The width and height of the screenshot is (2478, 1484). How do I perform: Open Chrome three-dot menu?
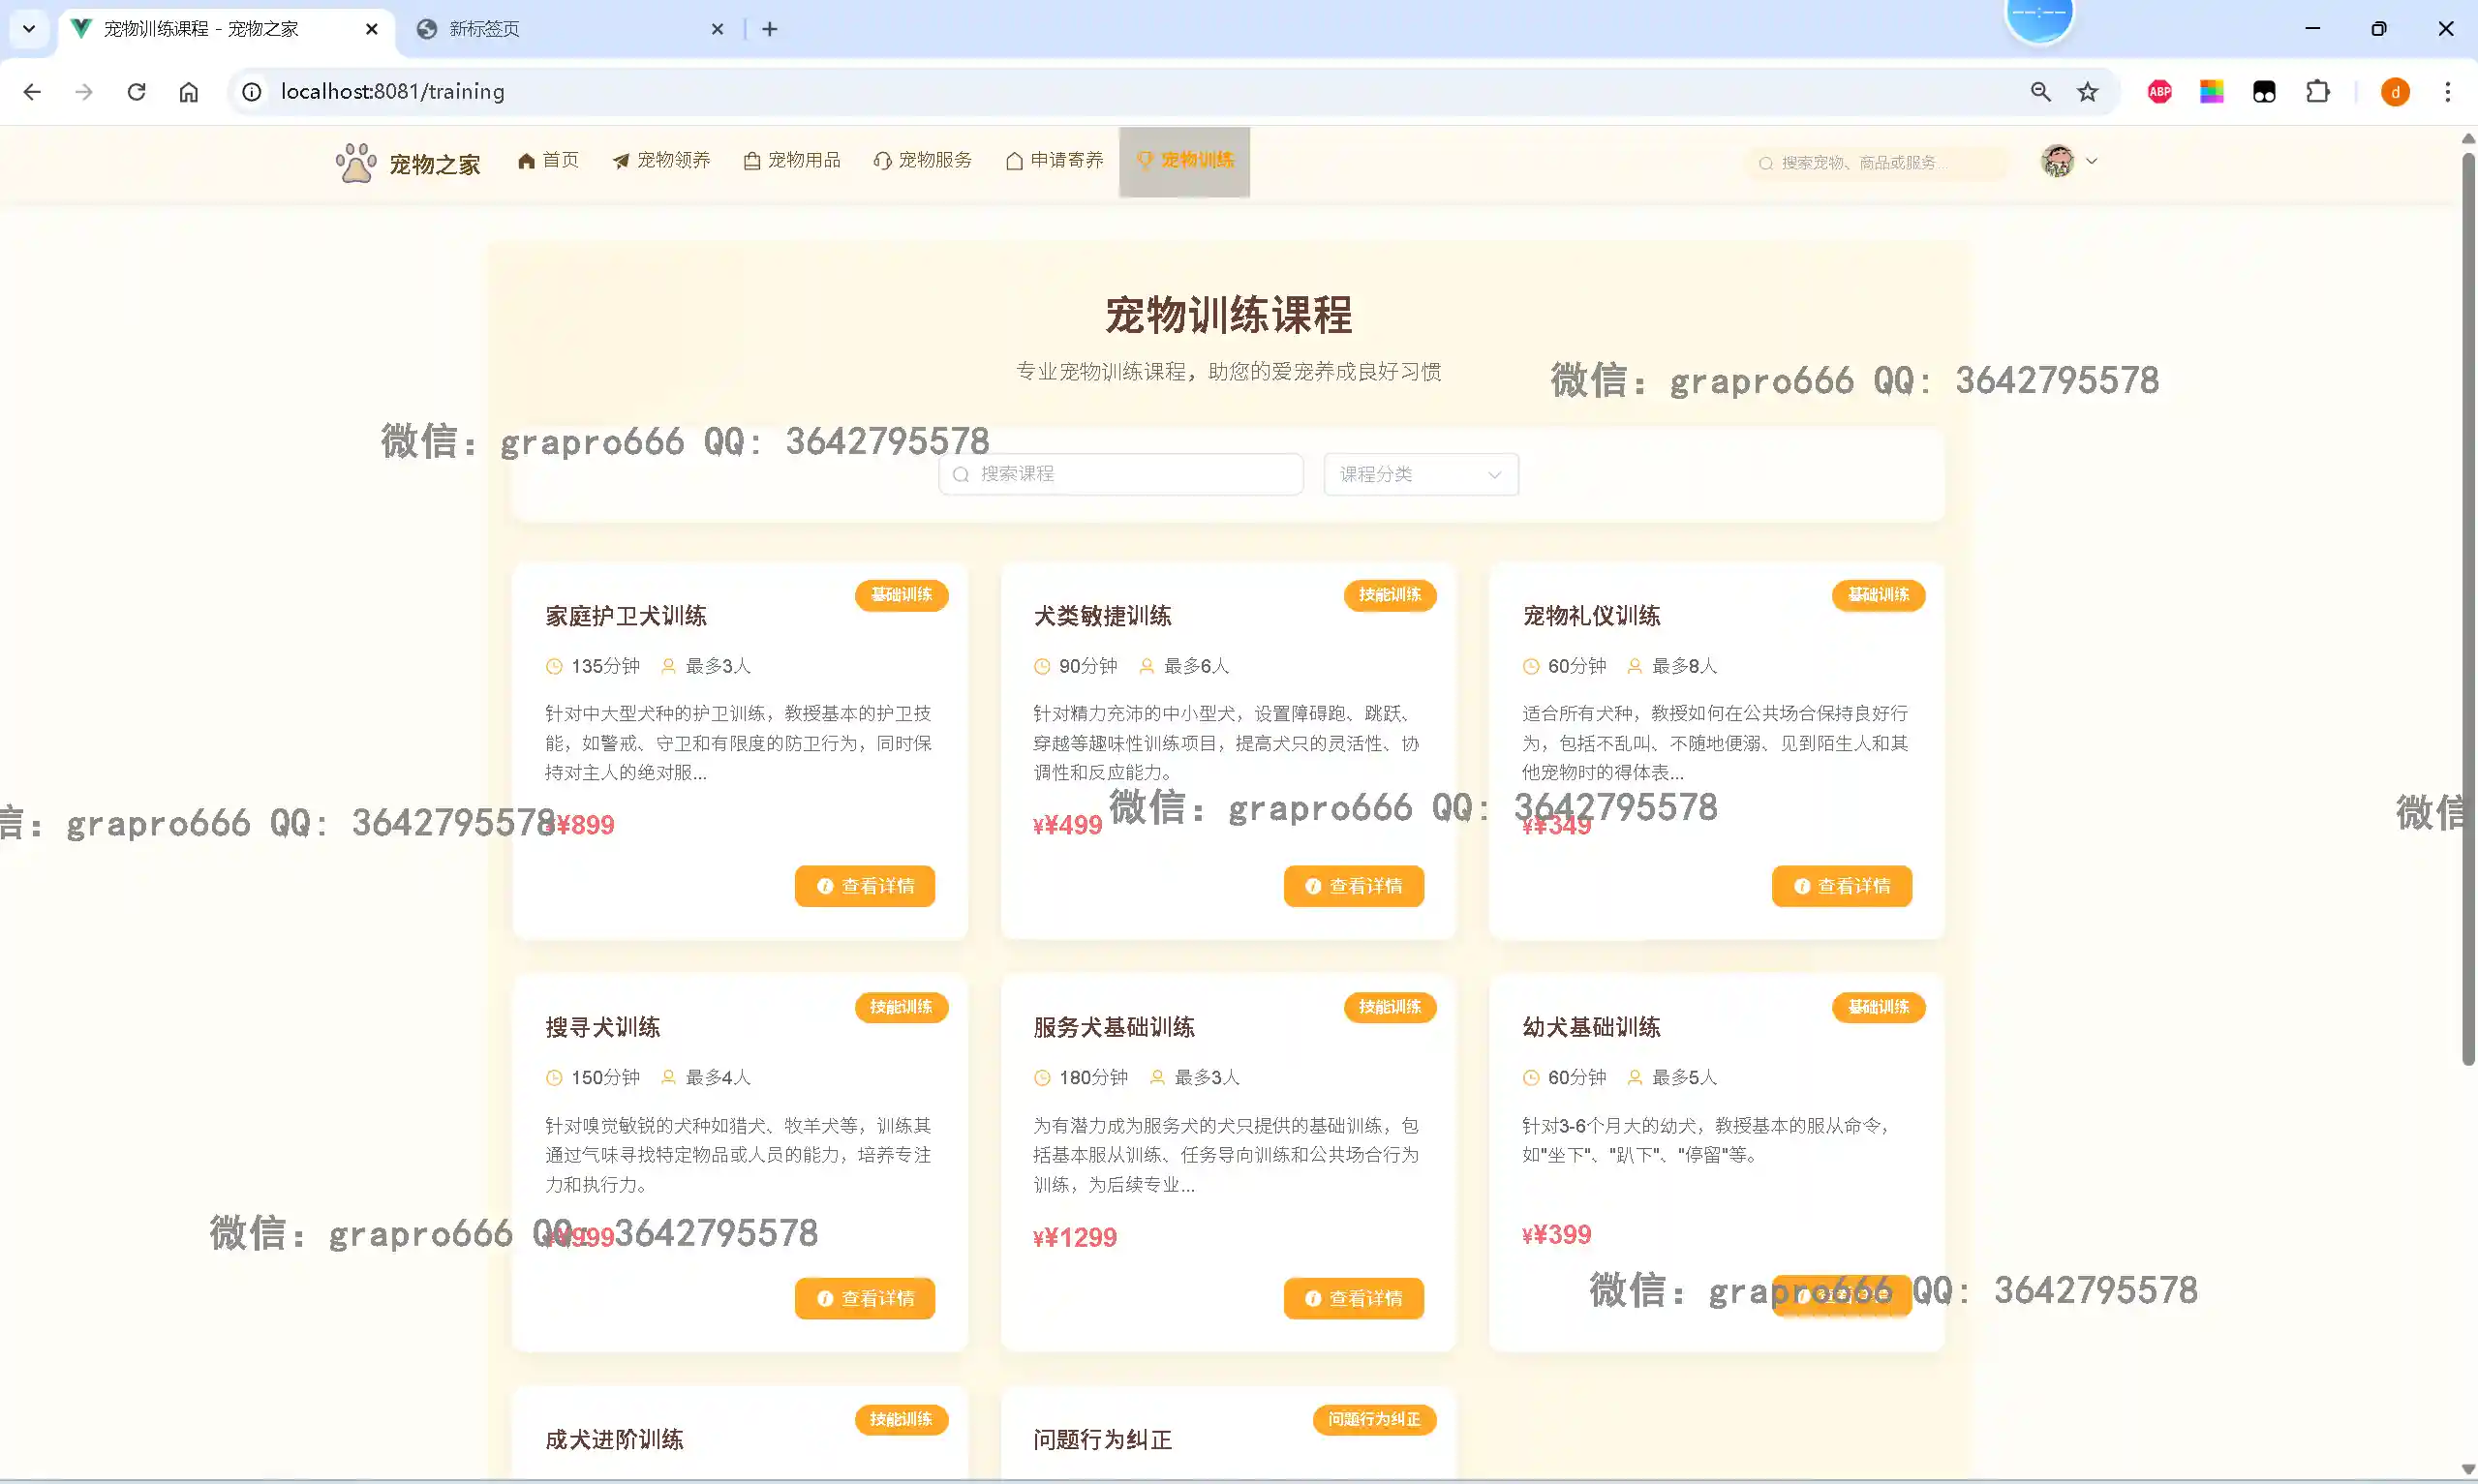click(2447, 92)
